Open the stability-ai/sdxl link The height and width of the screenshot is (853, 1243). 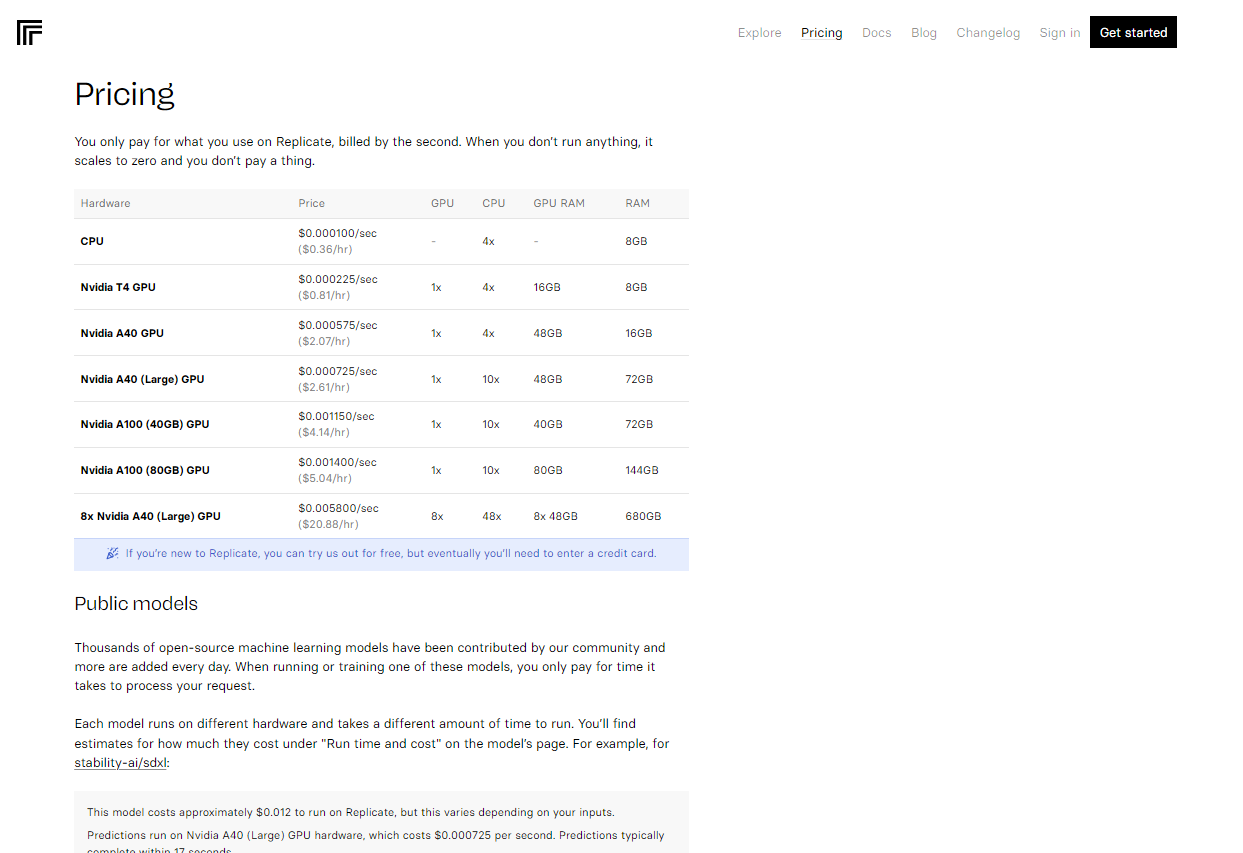click(121, 762)
